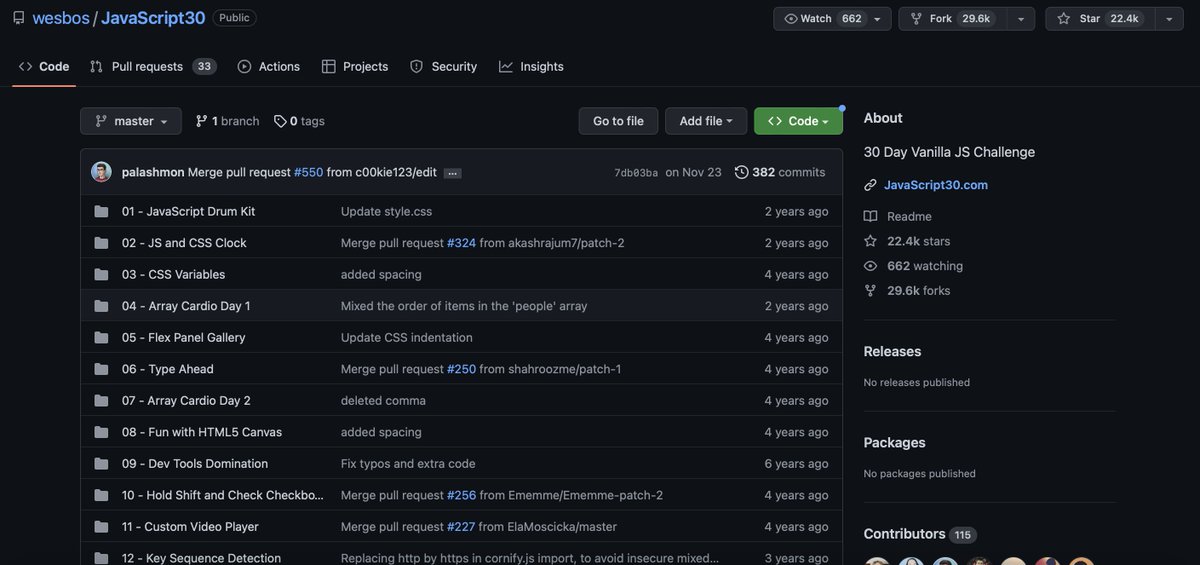Open 'Fix typos and extra code' commit
1200x565 pixels.
[x=408, y=464]
